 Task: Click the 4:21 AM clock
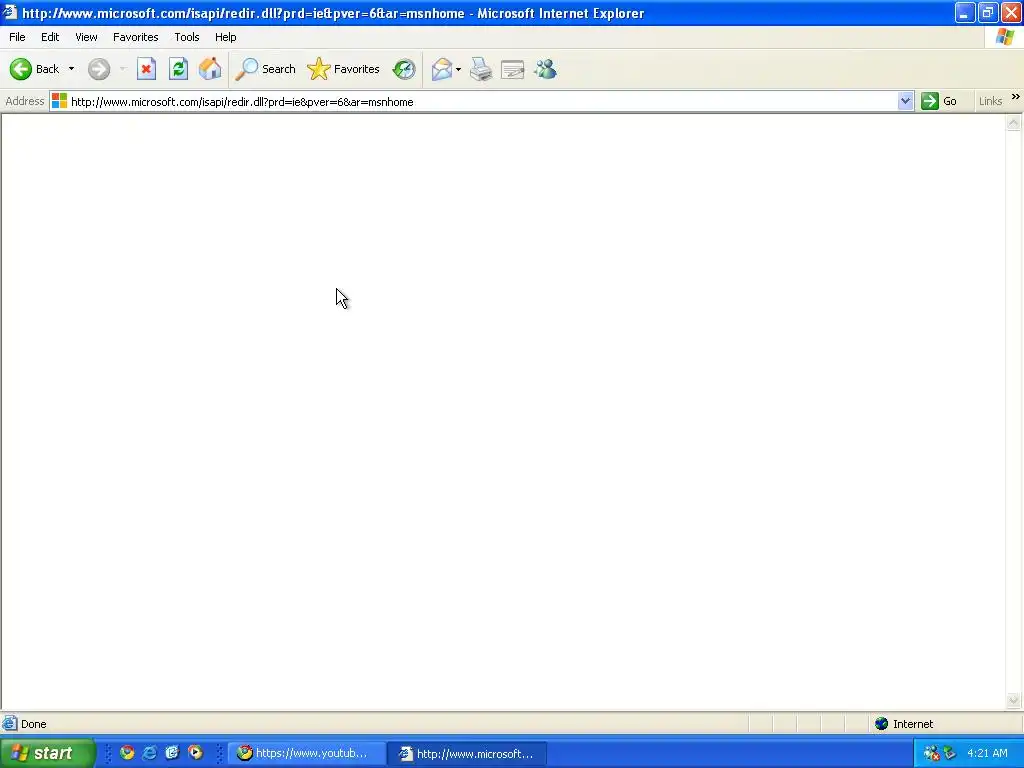click(987, 753)
